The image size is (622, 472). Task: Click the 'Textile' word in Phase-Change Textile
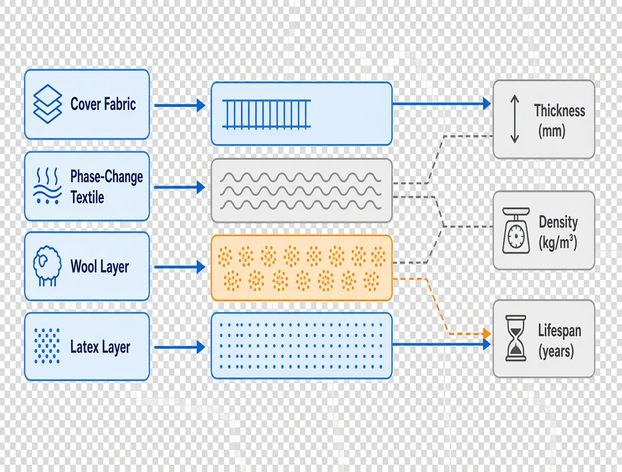point(87,197)
